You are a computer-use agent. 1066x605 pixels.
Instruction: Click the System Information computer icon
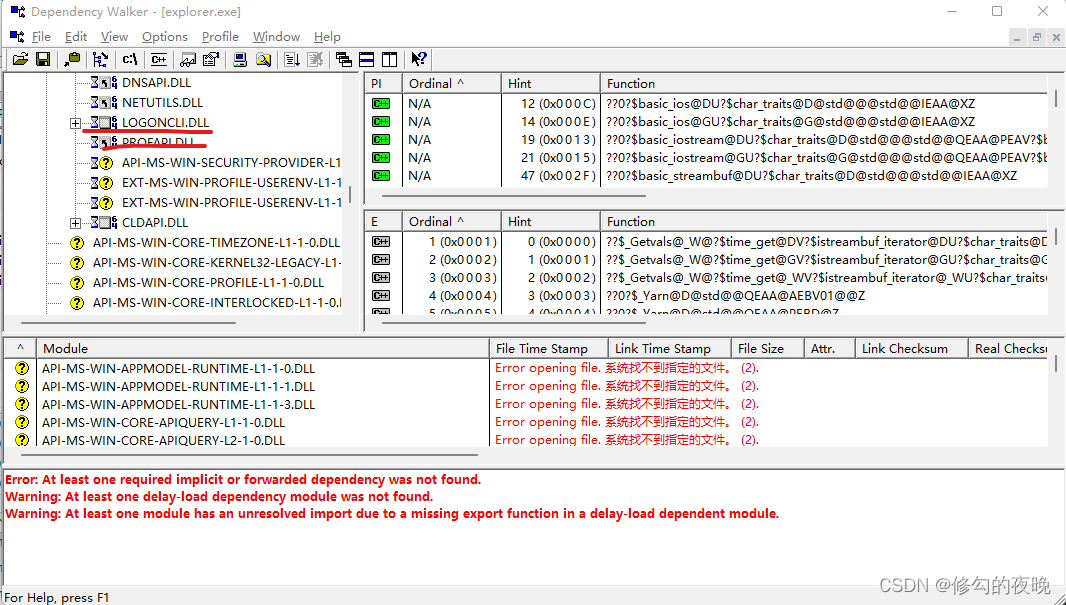(240, 59)
